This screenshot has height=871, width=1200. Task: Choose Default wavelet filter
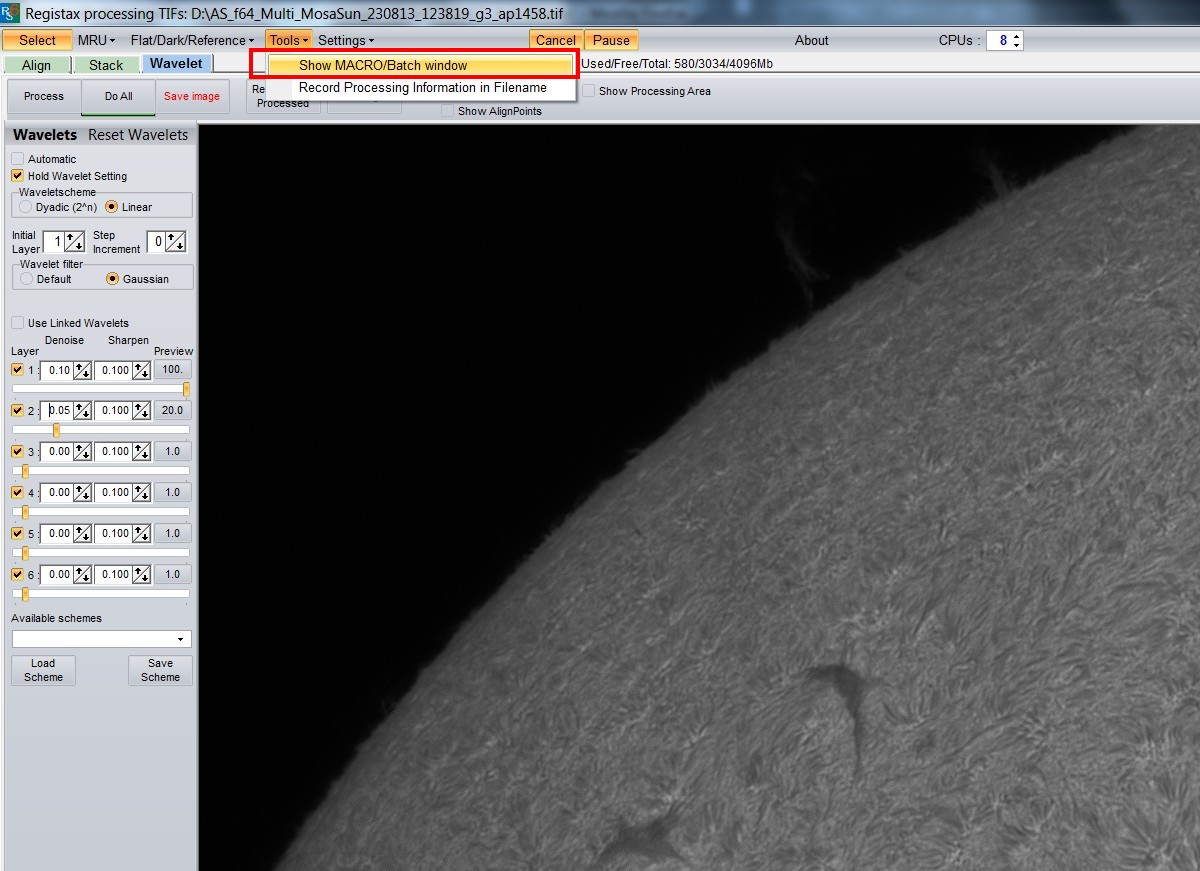coord(26,279)
